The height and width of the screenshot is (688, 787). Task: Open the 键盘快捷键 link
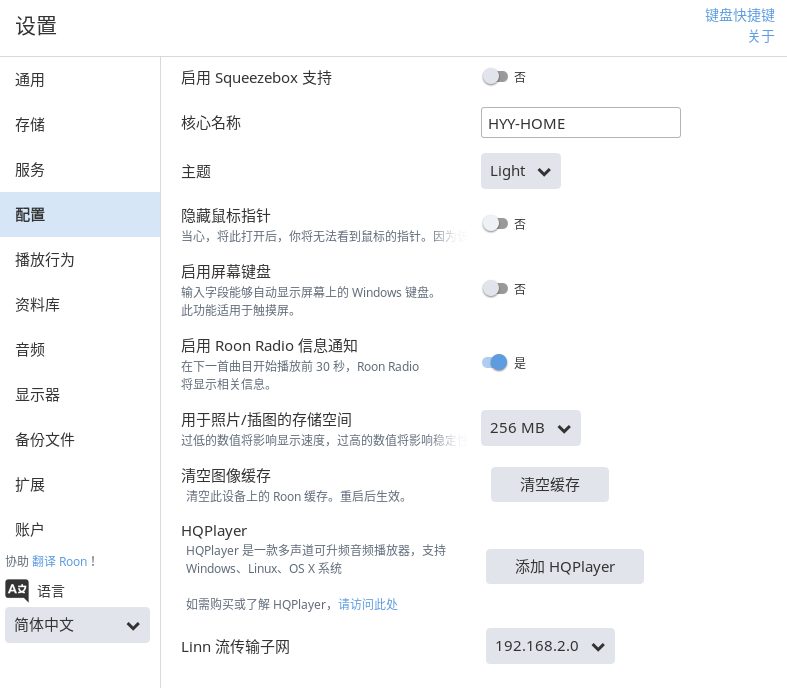coord(739,15)
